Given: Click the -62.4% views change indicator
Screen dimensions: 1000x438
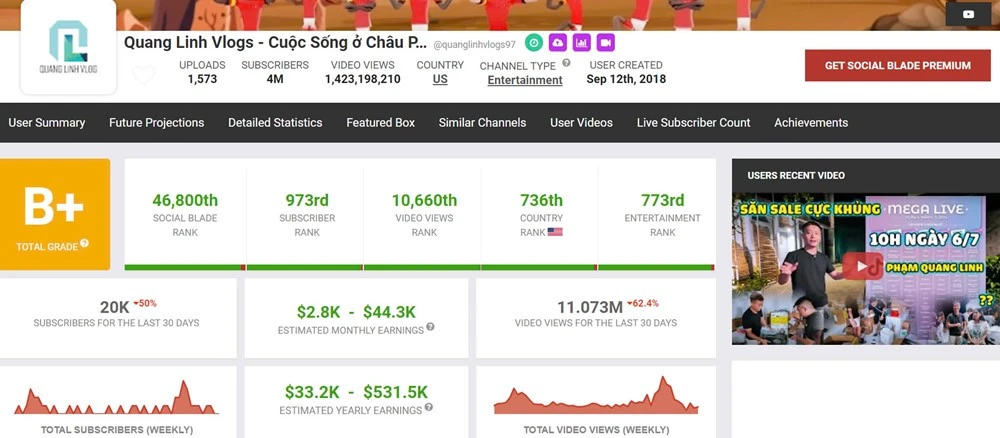Looking at the screenshot, I should (x=642, y=303).
